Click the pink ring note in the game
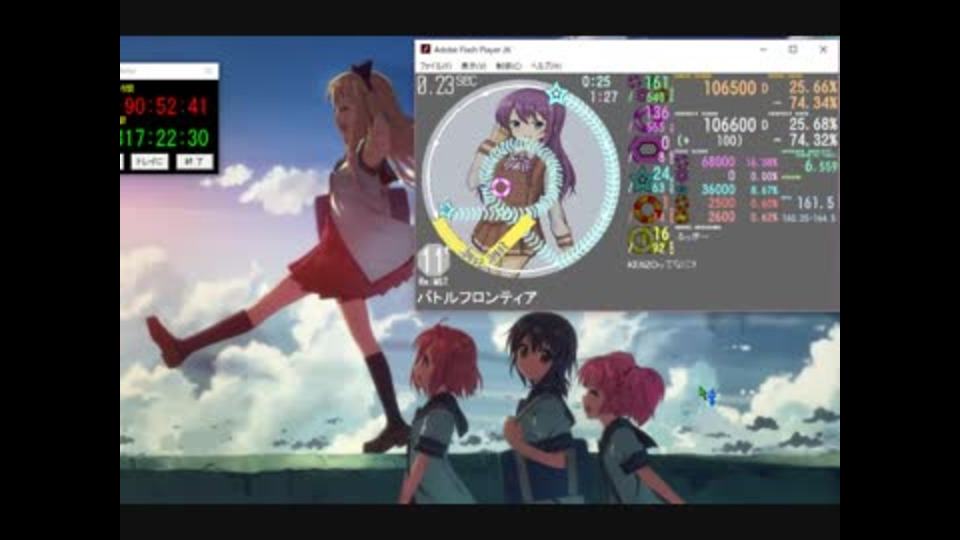960x540 pixels. (x=501, y=187)
